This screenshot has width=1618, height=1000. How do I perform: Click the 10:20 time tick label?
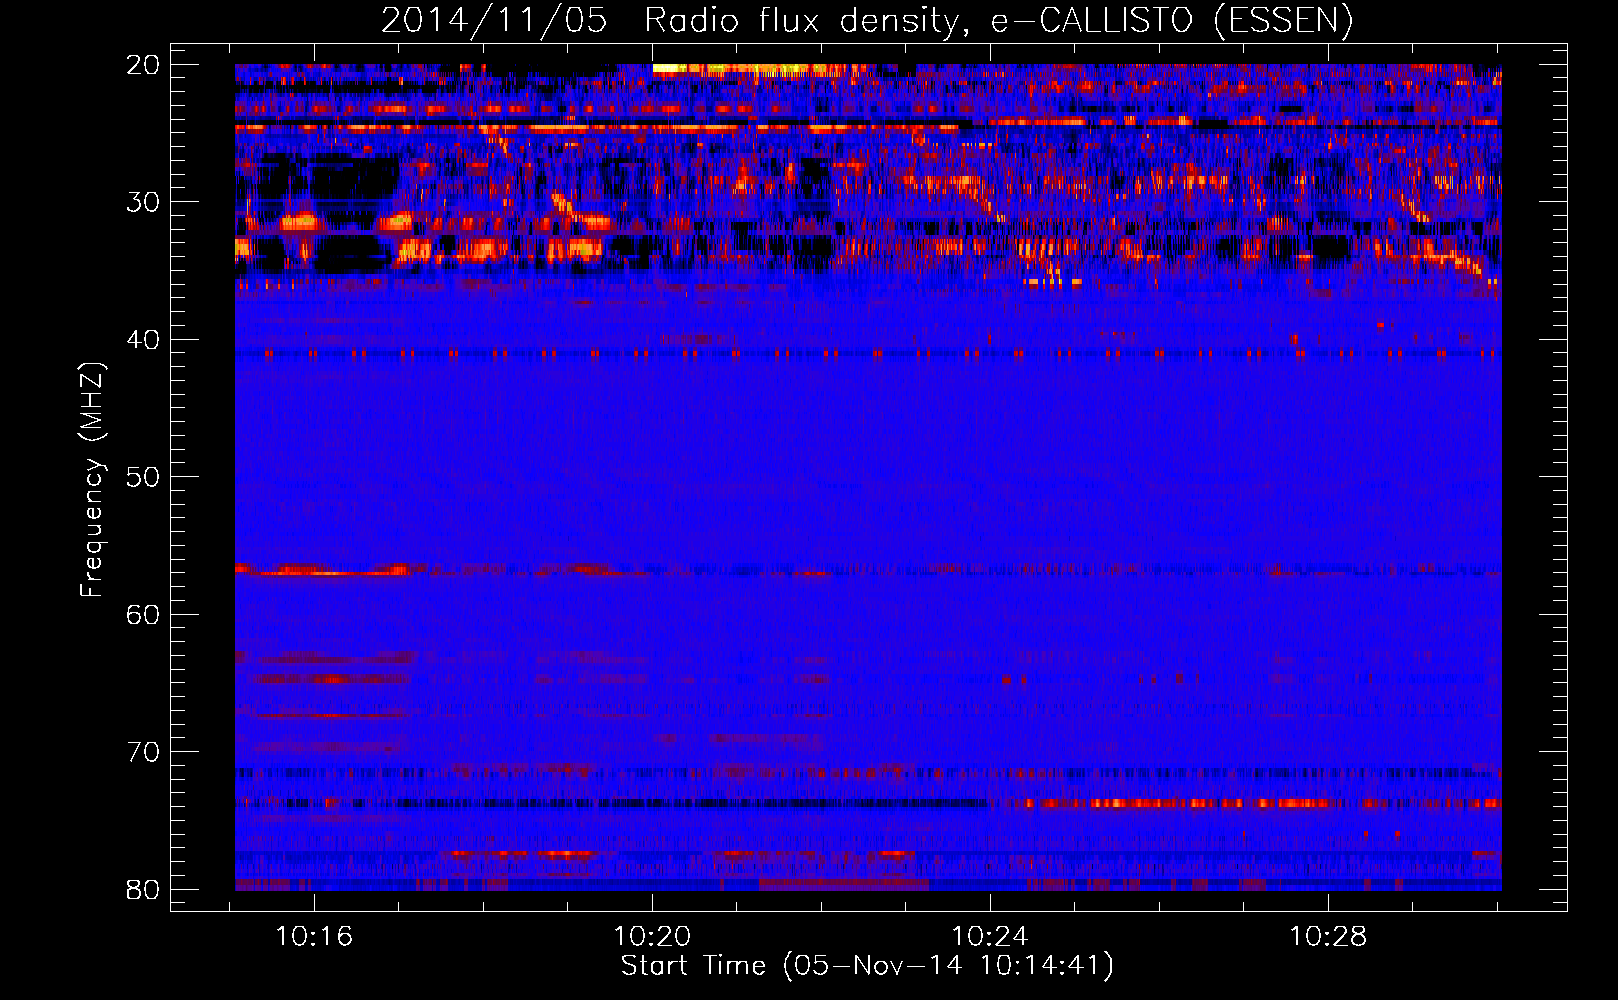click(x=652, y=937)
